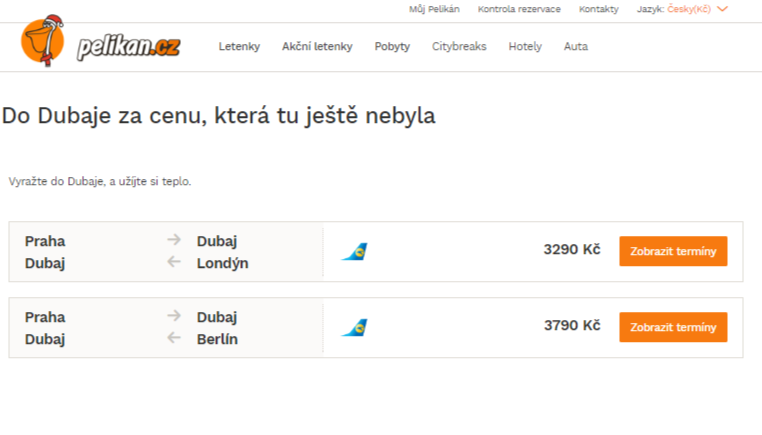Show dates for the 3790 Kč offer
762x435 pixels.
[673, 327]
